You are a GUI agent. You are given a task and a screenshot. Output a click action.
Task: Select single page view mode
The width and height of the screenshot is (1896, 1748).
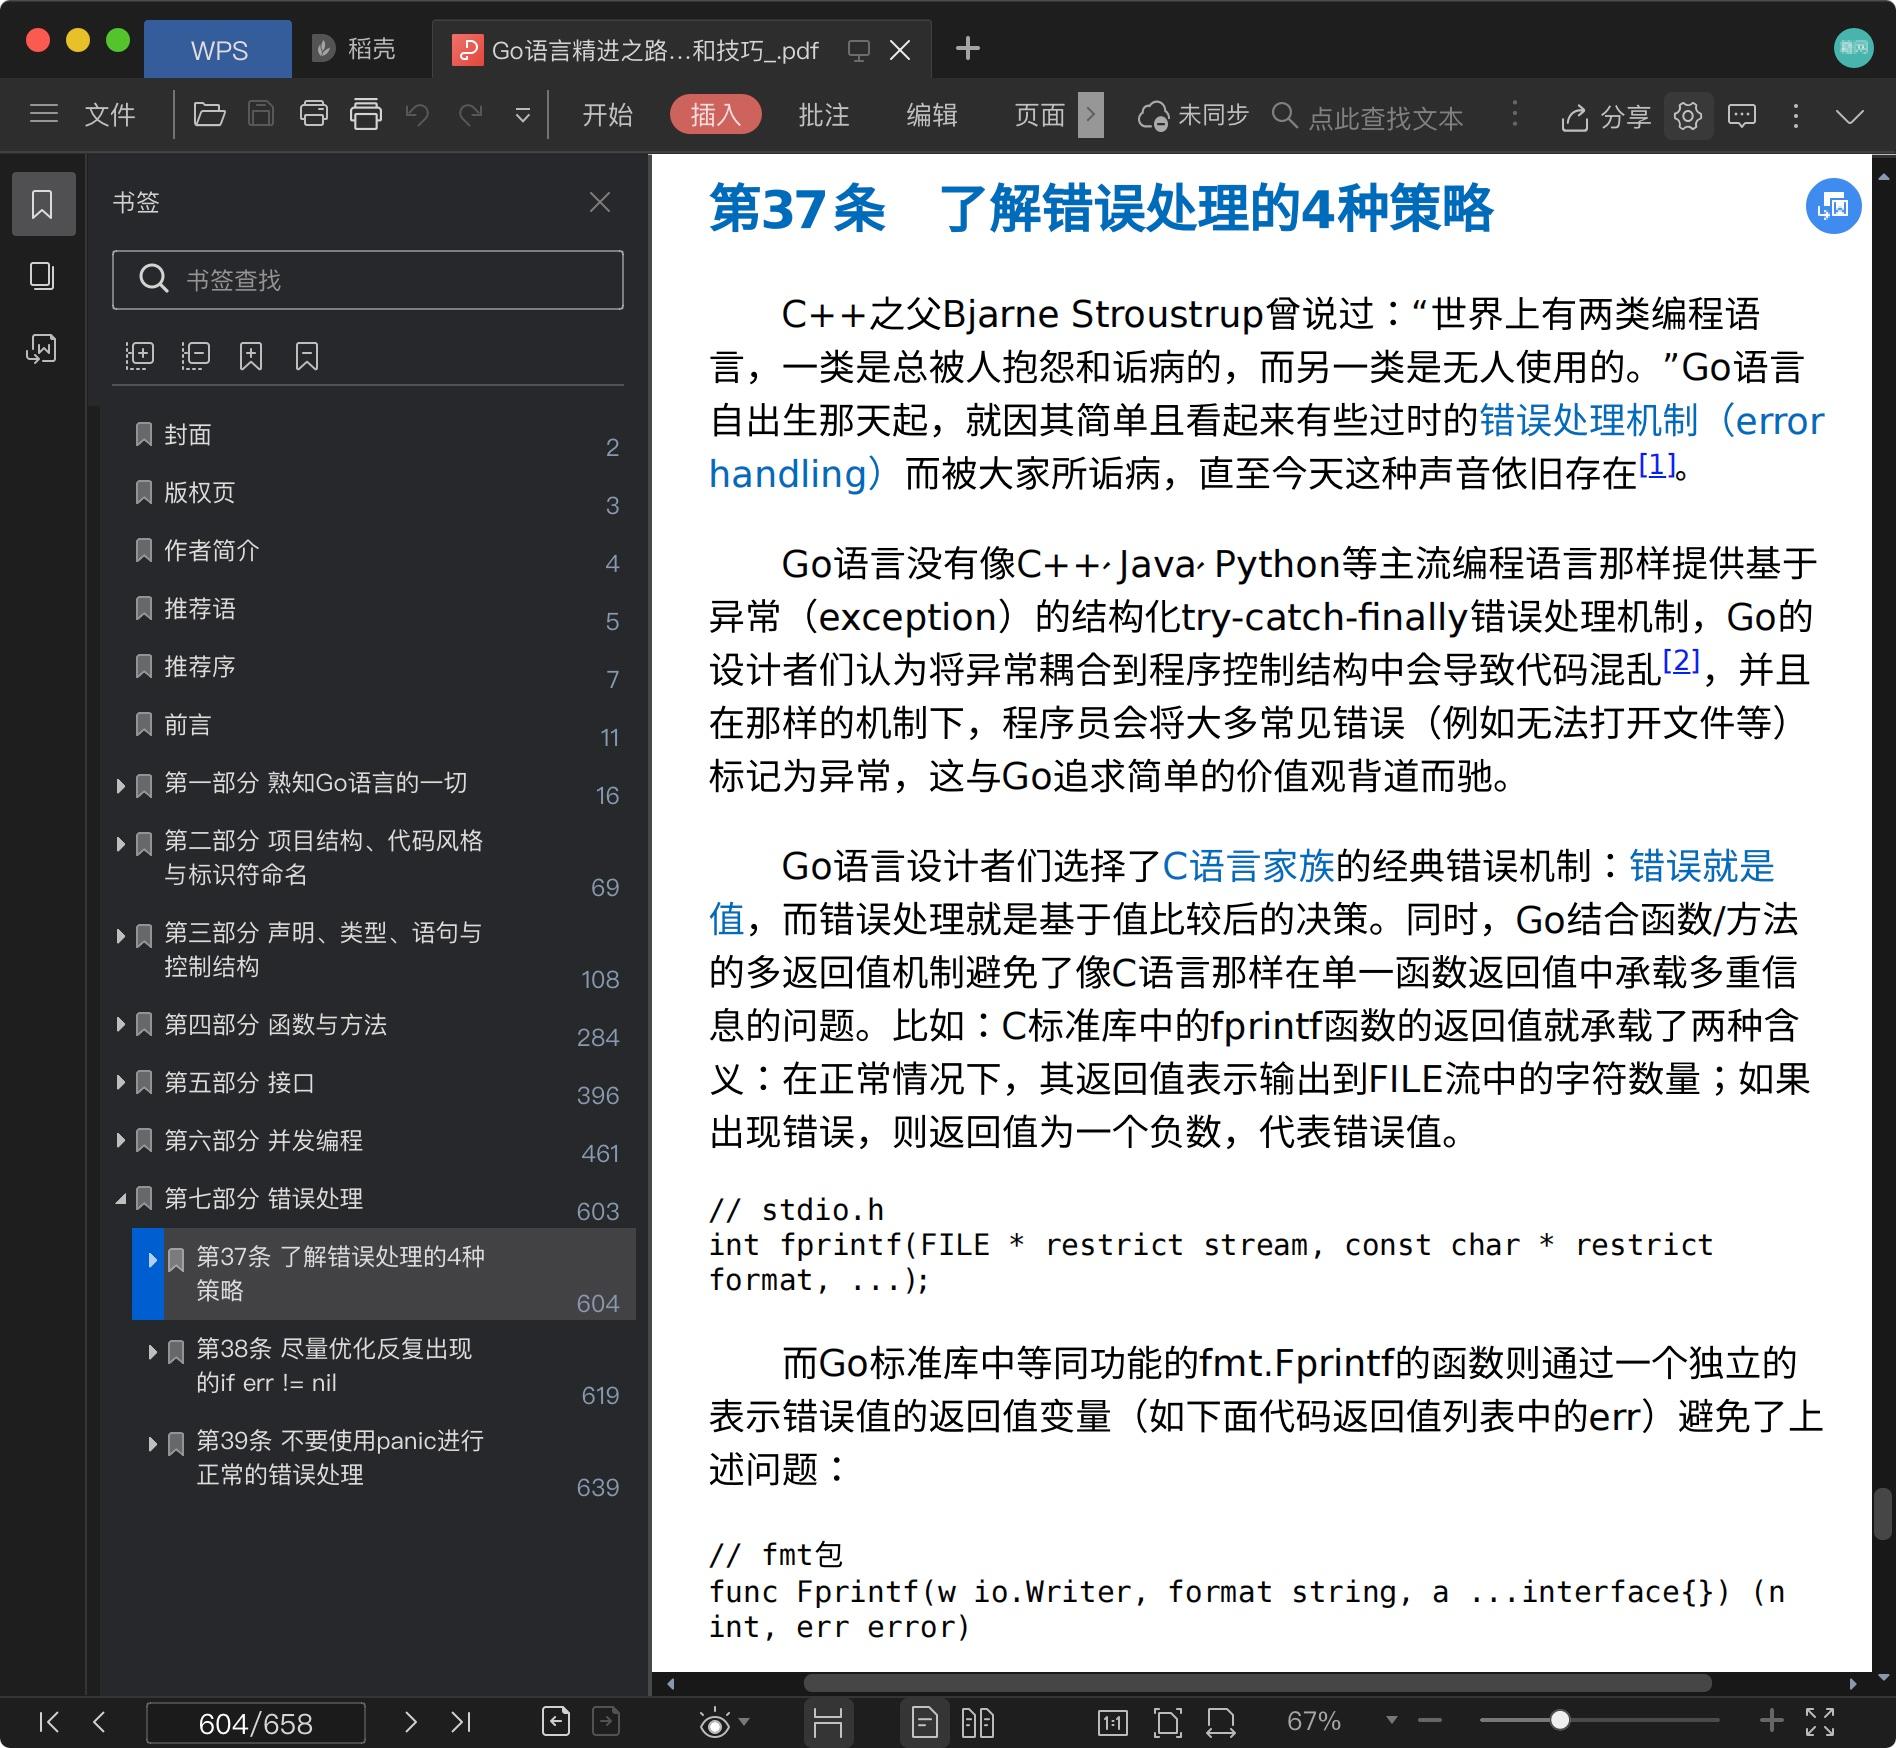click(924, 1722)
